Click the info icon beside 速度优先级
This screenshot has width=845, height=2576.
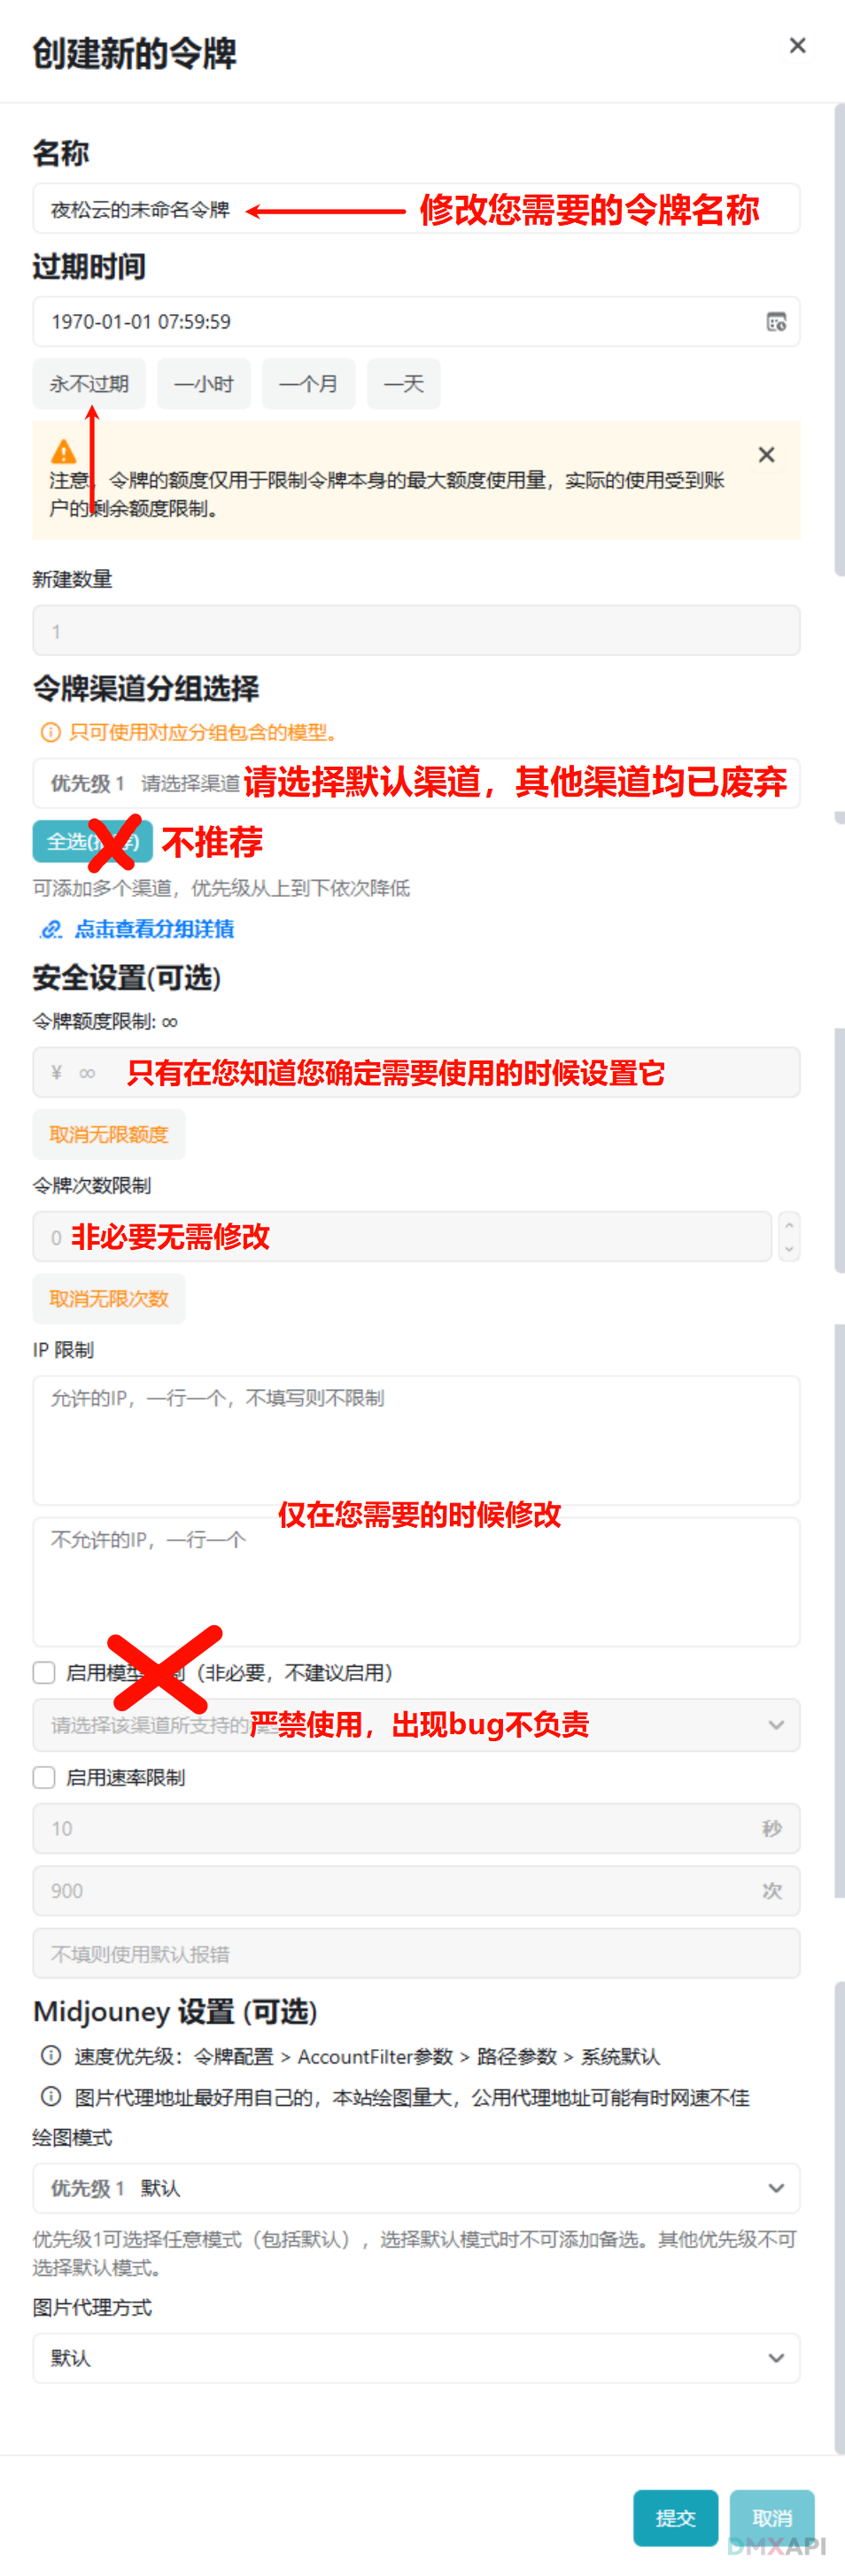50,2056
